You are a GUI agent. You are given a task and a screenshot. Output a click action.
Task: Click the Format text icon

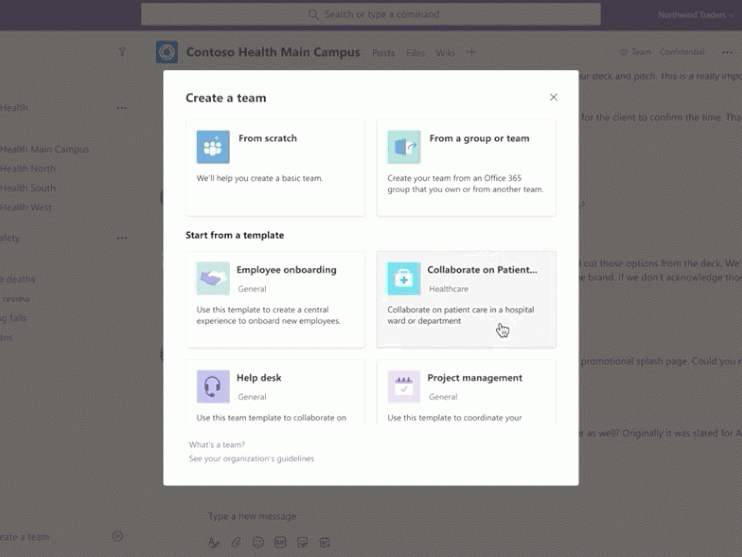coord(213,542)
